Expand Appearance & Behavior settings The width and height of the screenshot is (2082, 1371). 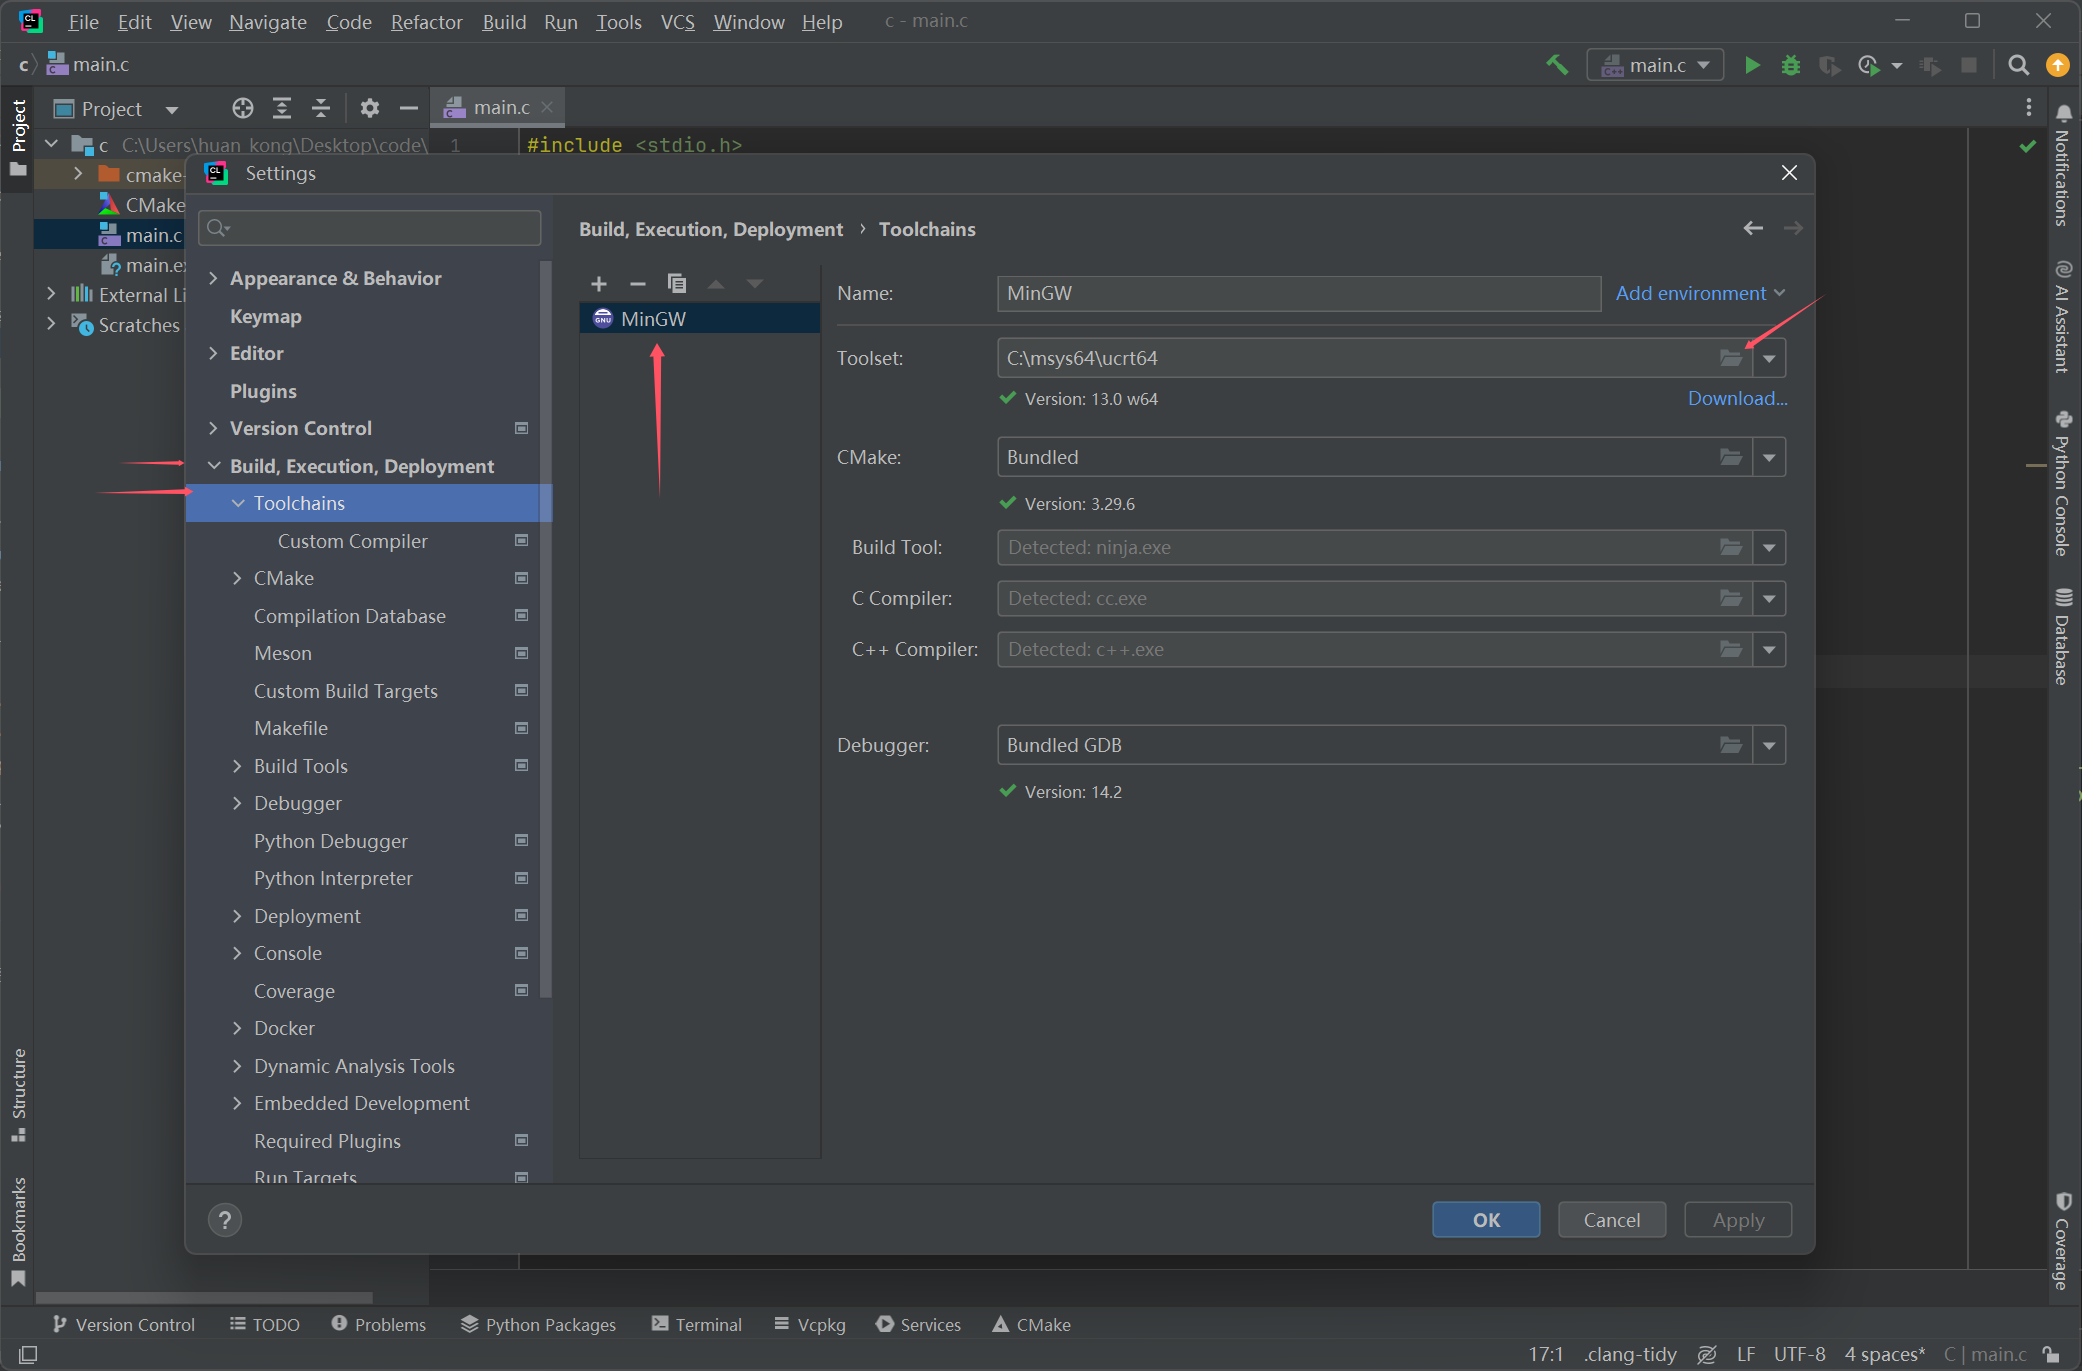coord(213,278)
